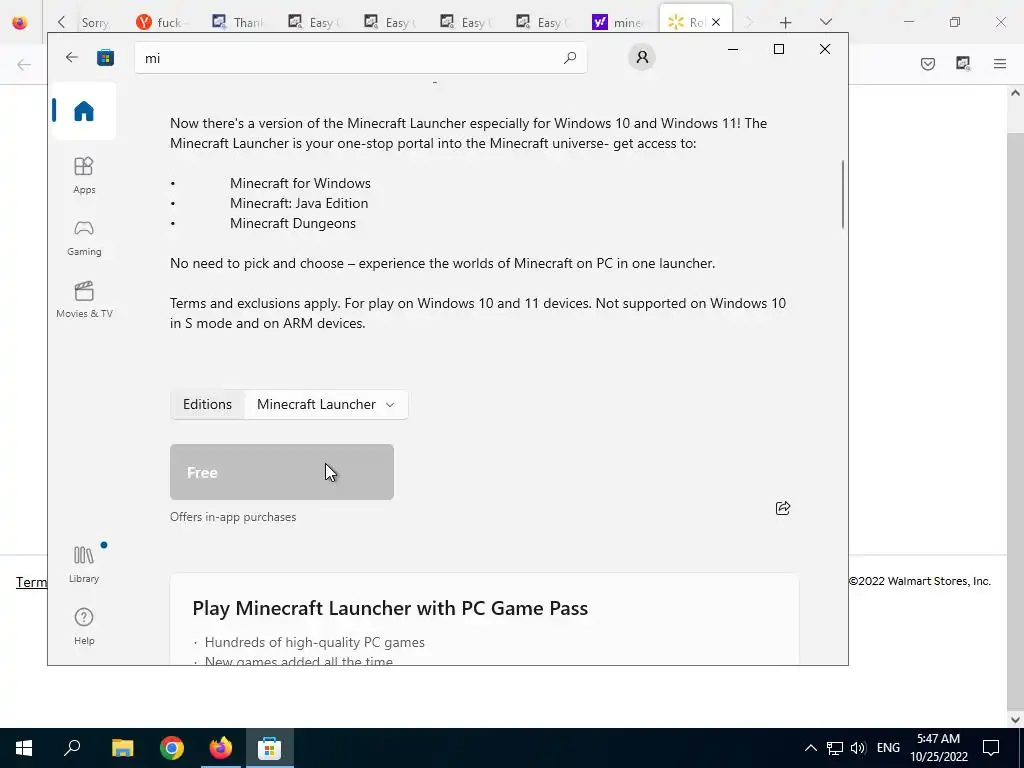The image size is (1024, 768).
Task: Open Firefox menu hamburger icon
Action: coord(1000,63)
